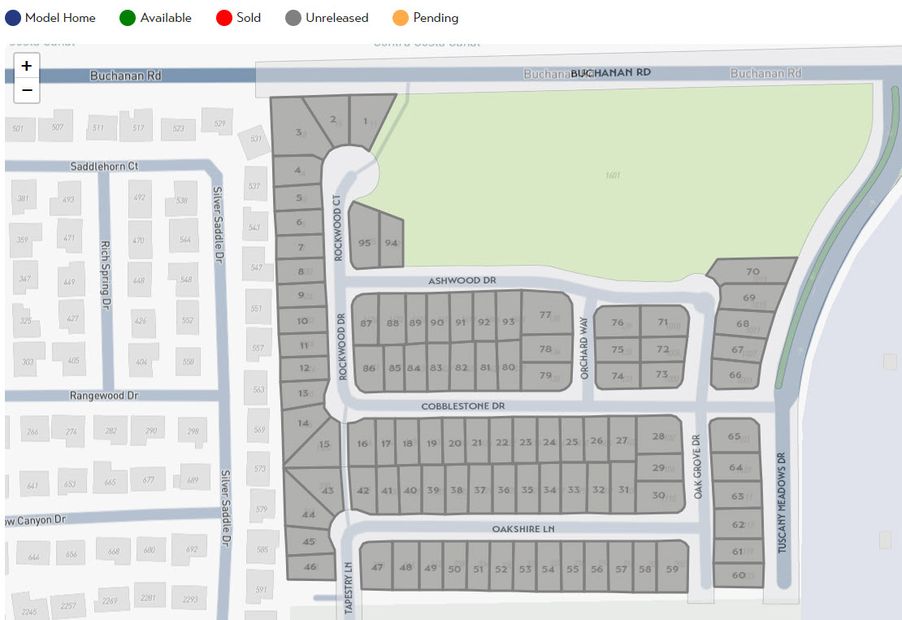Screen dimensions: 902x620
Task: Click the red Sold legend dot
Action: tap(224, 18)
